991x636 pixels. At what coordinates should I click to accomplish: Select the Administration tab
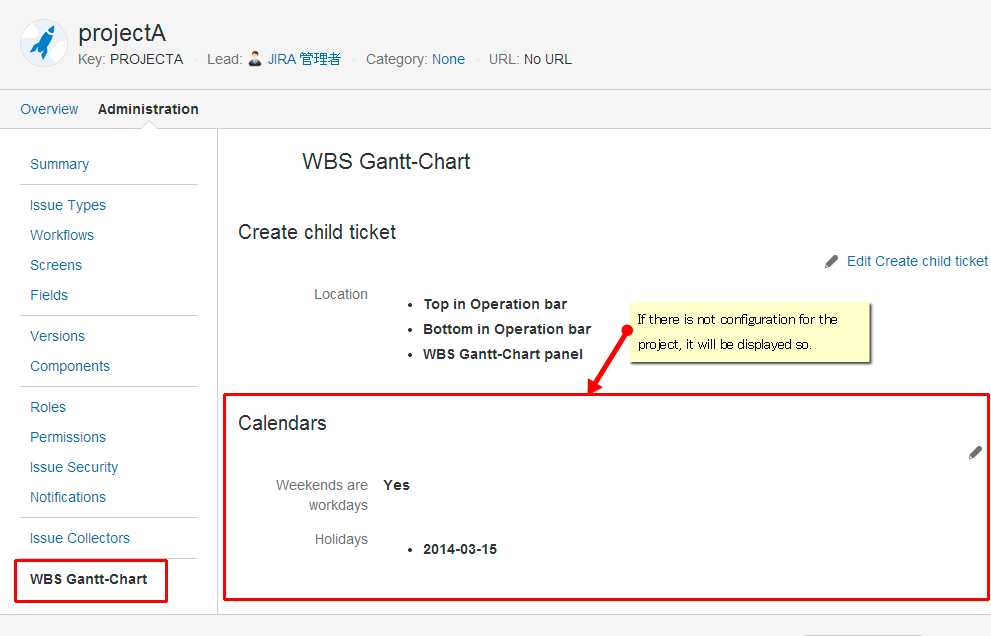[x=148, y=109]
